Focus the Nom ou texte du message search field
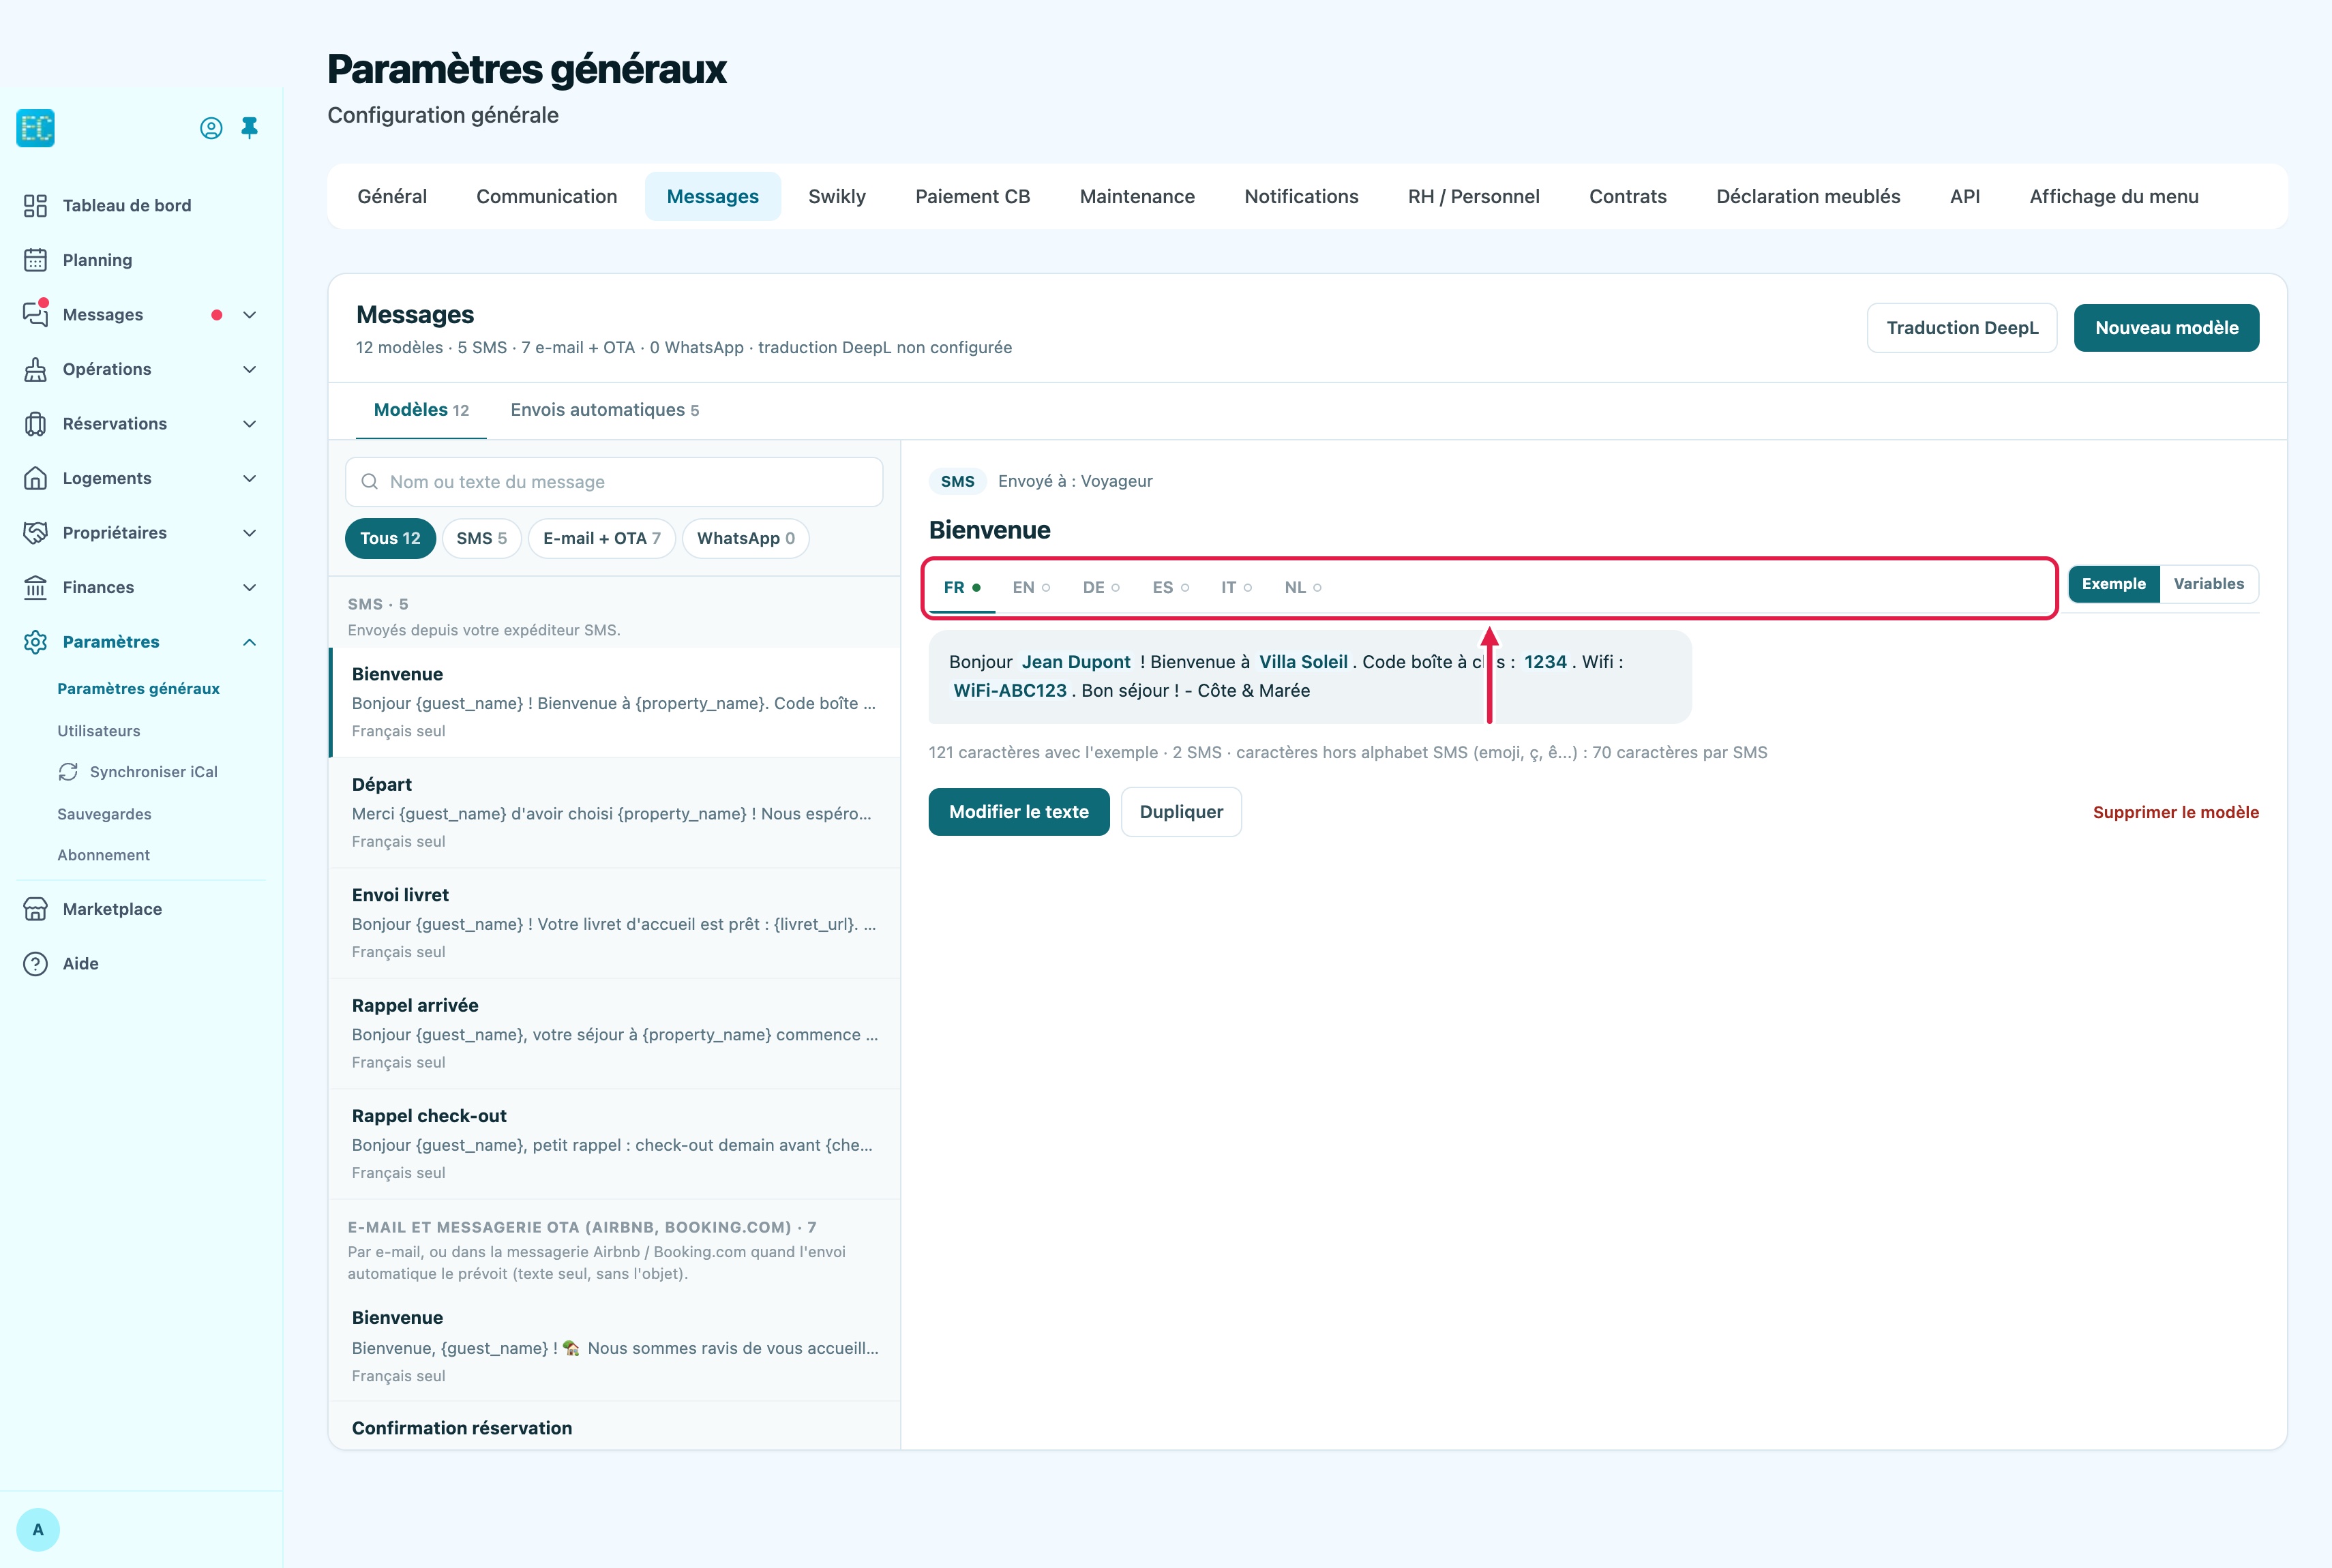The height and width of the screenshot is (1568, 2332). (x=613, y=482)
